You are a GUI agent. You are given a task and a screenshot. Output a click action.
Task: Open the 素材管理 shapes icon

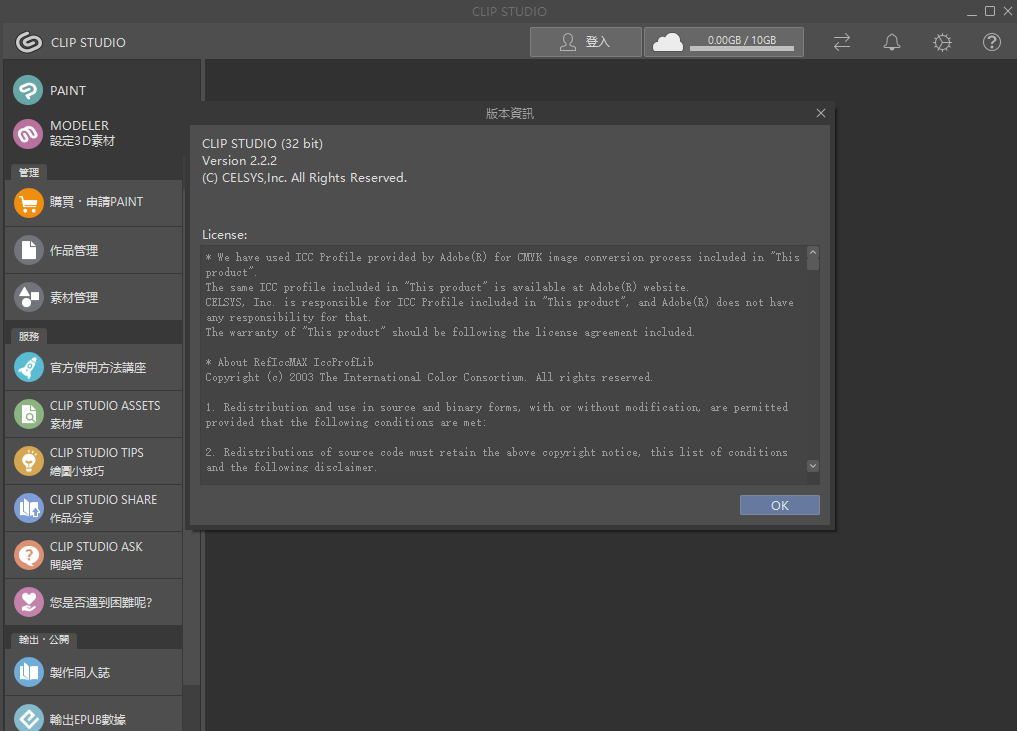click(x=29, y=297)
